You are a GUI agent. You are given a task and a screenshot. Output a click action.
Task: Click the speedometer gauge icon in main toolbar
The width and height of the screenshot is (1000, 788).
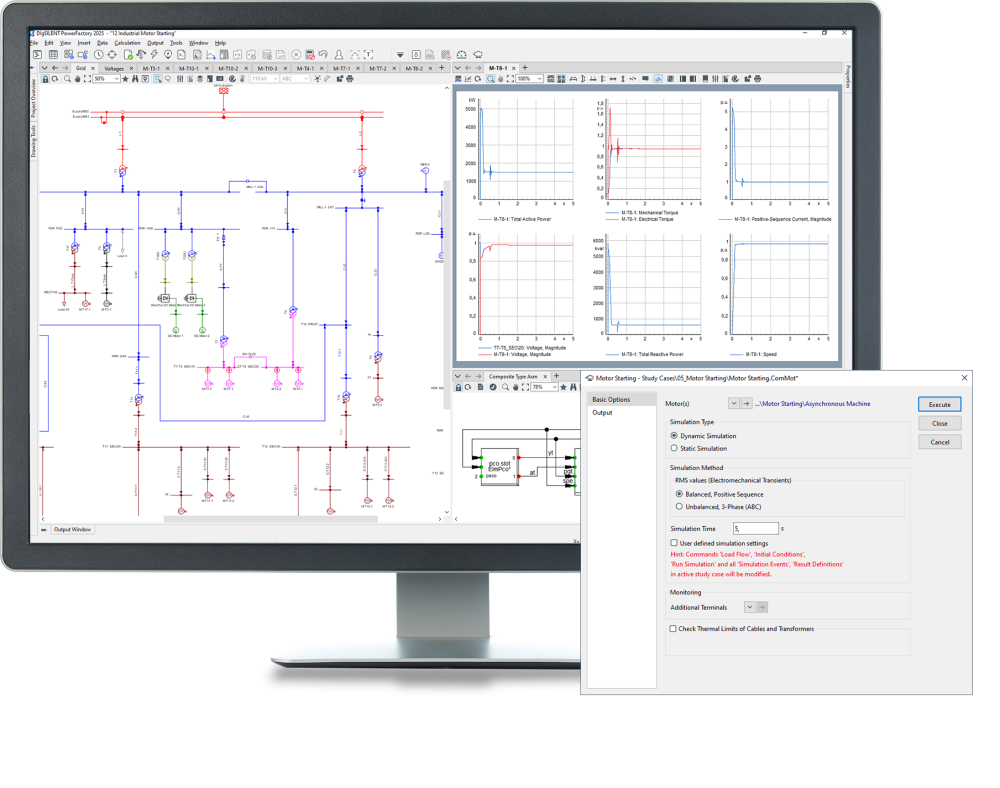[x=462, y=55]
